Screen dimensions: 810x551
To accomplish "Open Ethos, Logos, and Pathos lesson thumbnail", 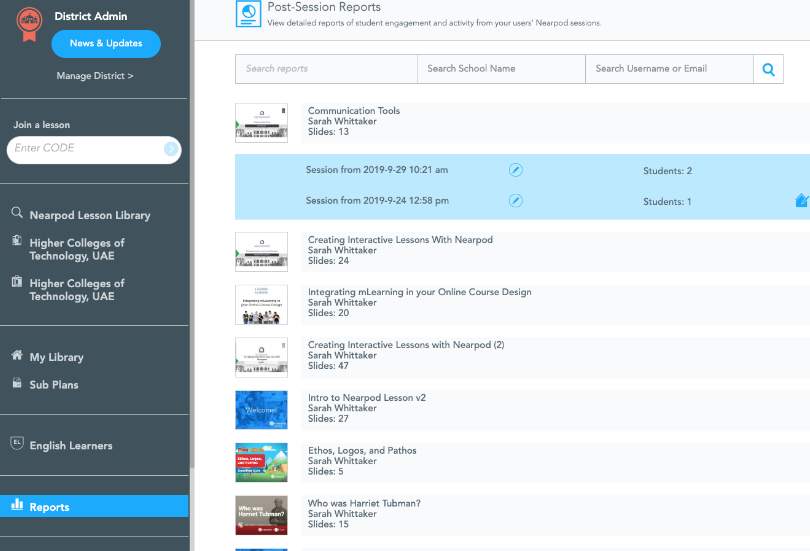I will click(261, 462).
